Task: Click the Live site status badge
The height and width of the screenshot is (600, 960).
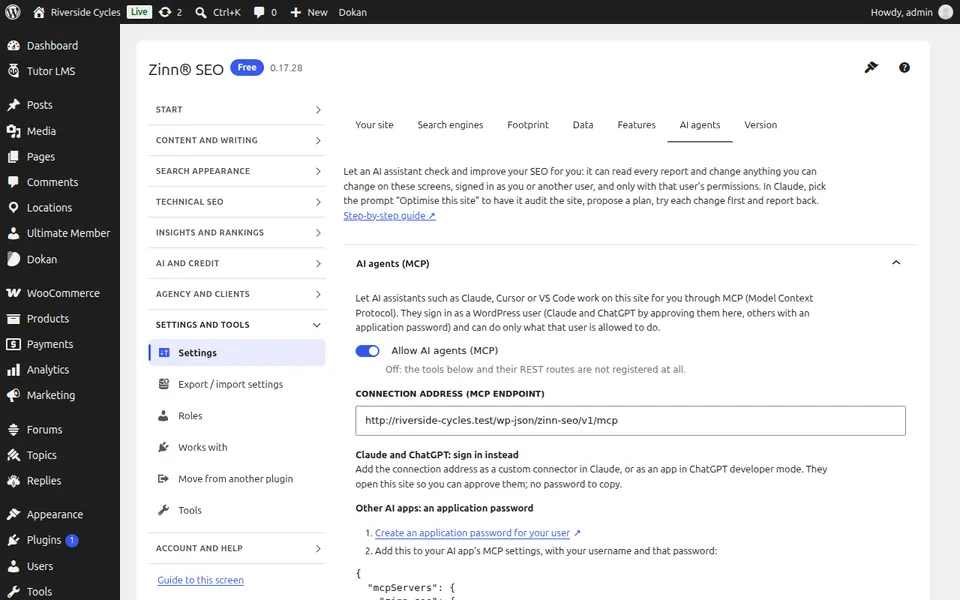Action: tap(139, 12)
